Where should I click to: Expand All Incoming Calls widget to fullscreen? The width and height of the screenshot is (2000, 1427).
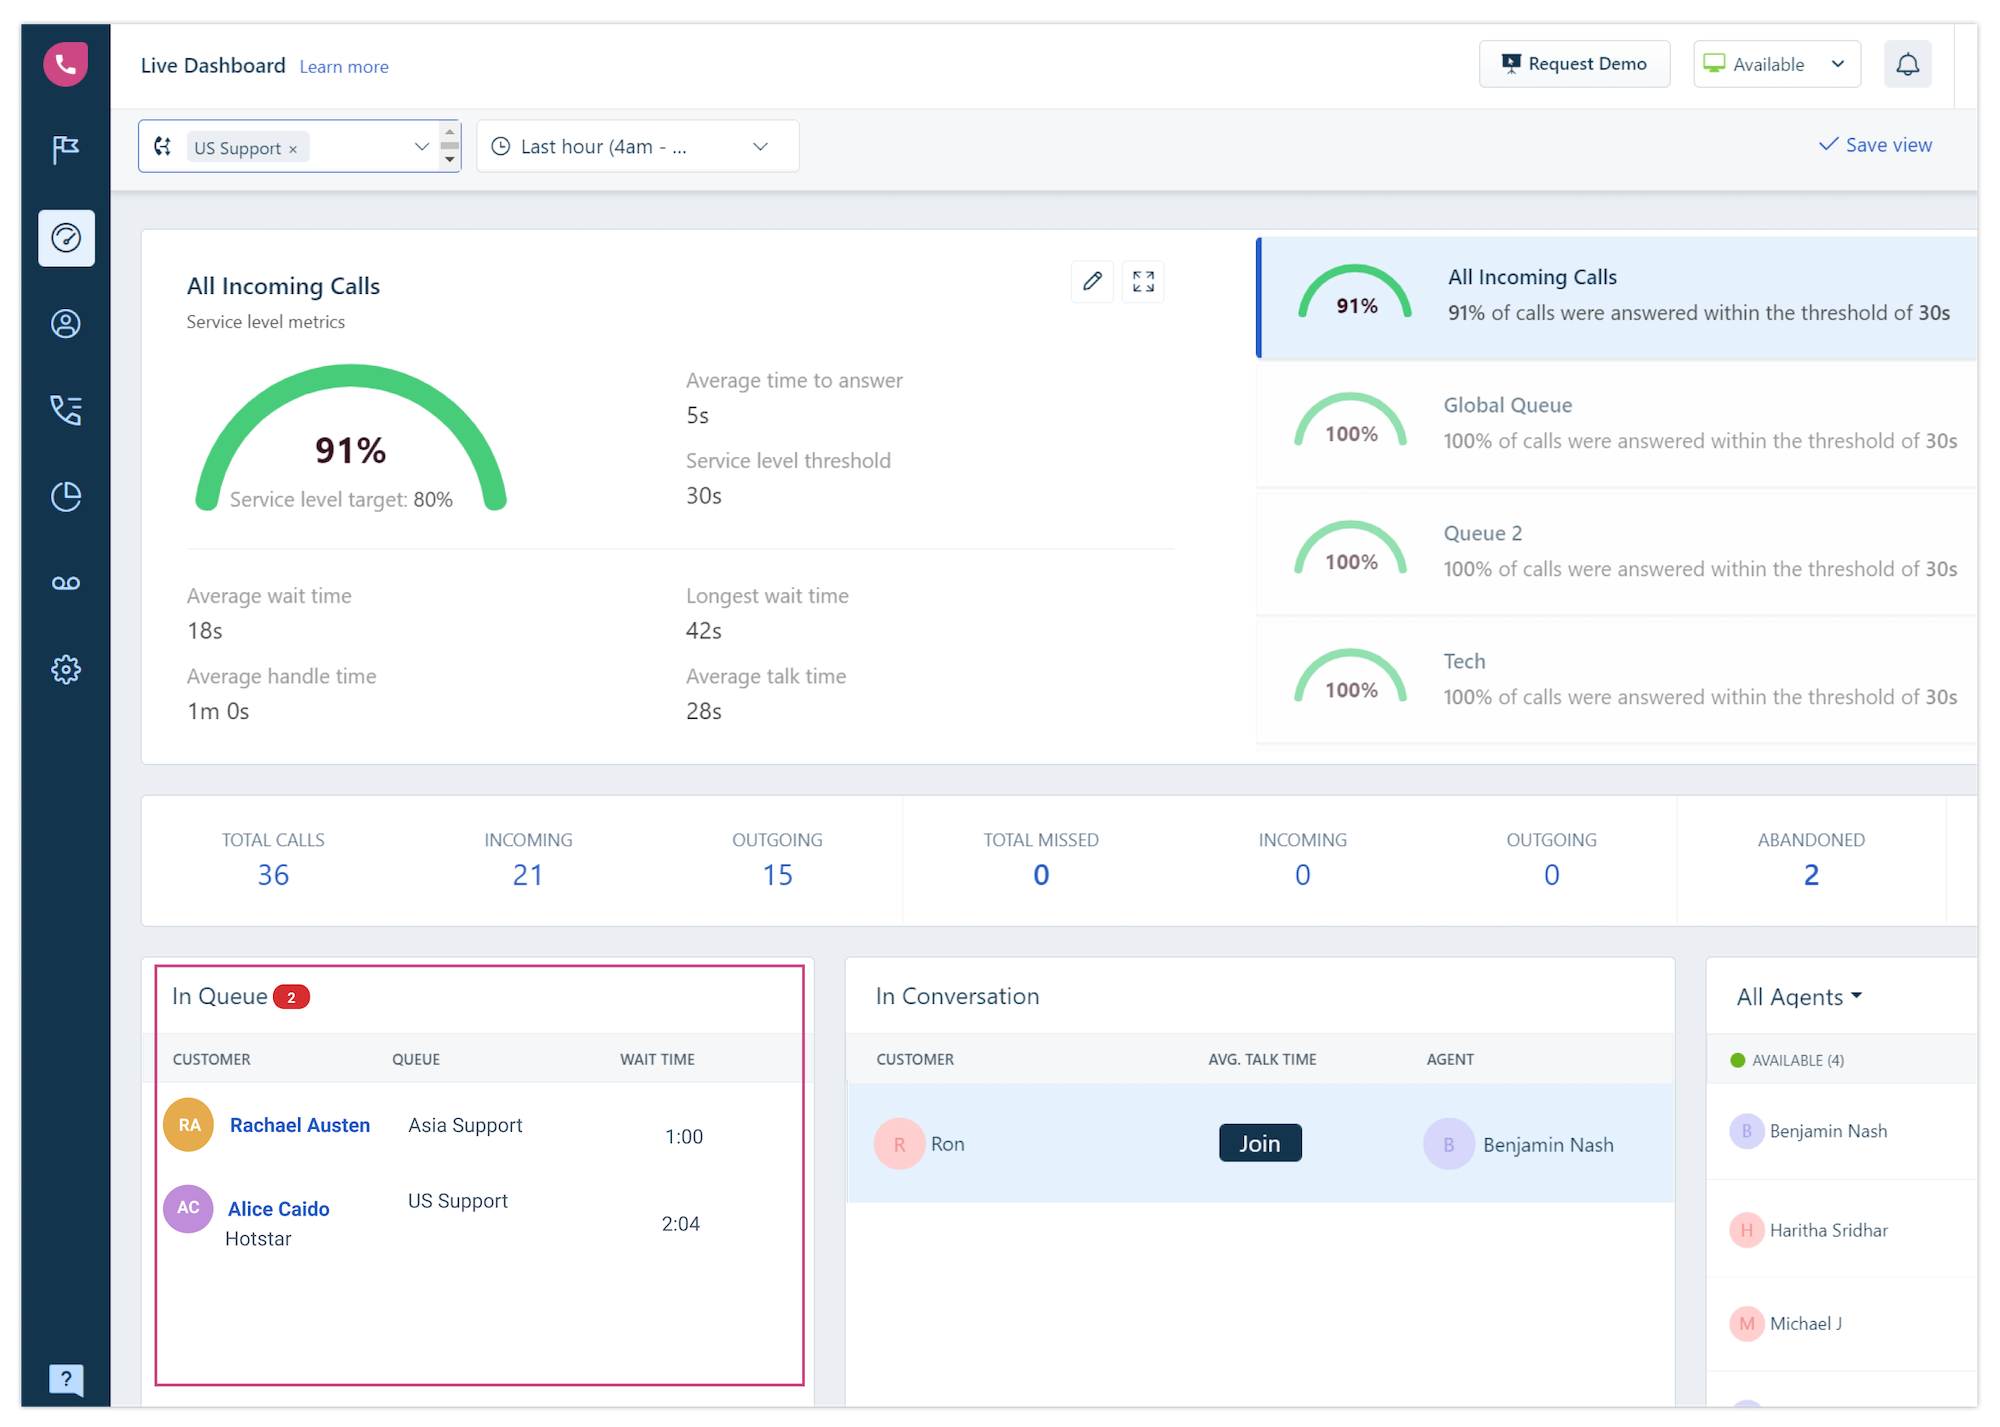tap(1143, 282)
